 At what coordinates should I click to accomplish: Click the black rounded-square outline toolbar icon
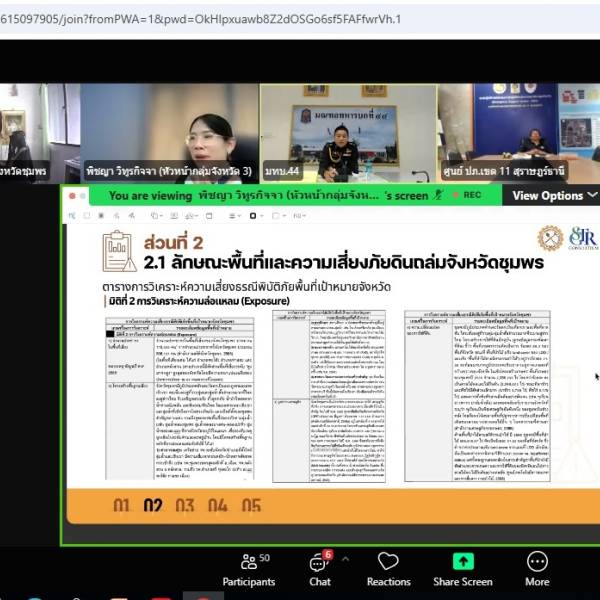pyautogui.click(x=253, y=216)
